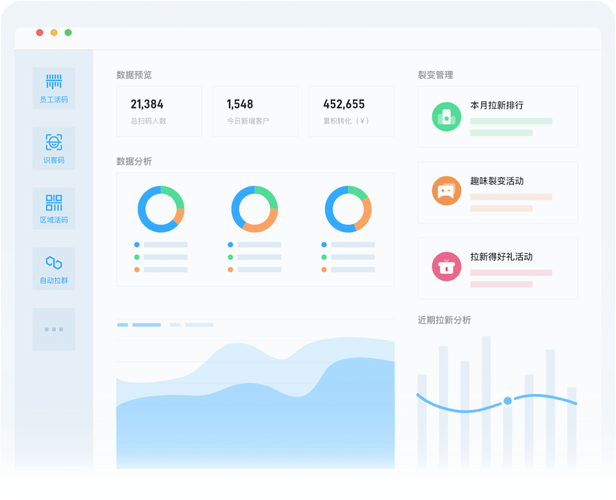
Task: Select the 今日新增客户 stat card showing 1,548
Action: pyautogui.click(x=255, y=111)
